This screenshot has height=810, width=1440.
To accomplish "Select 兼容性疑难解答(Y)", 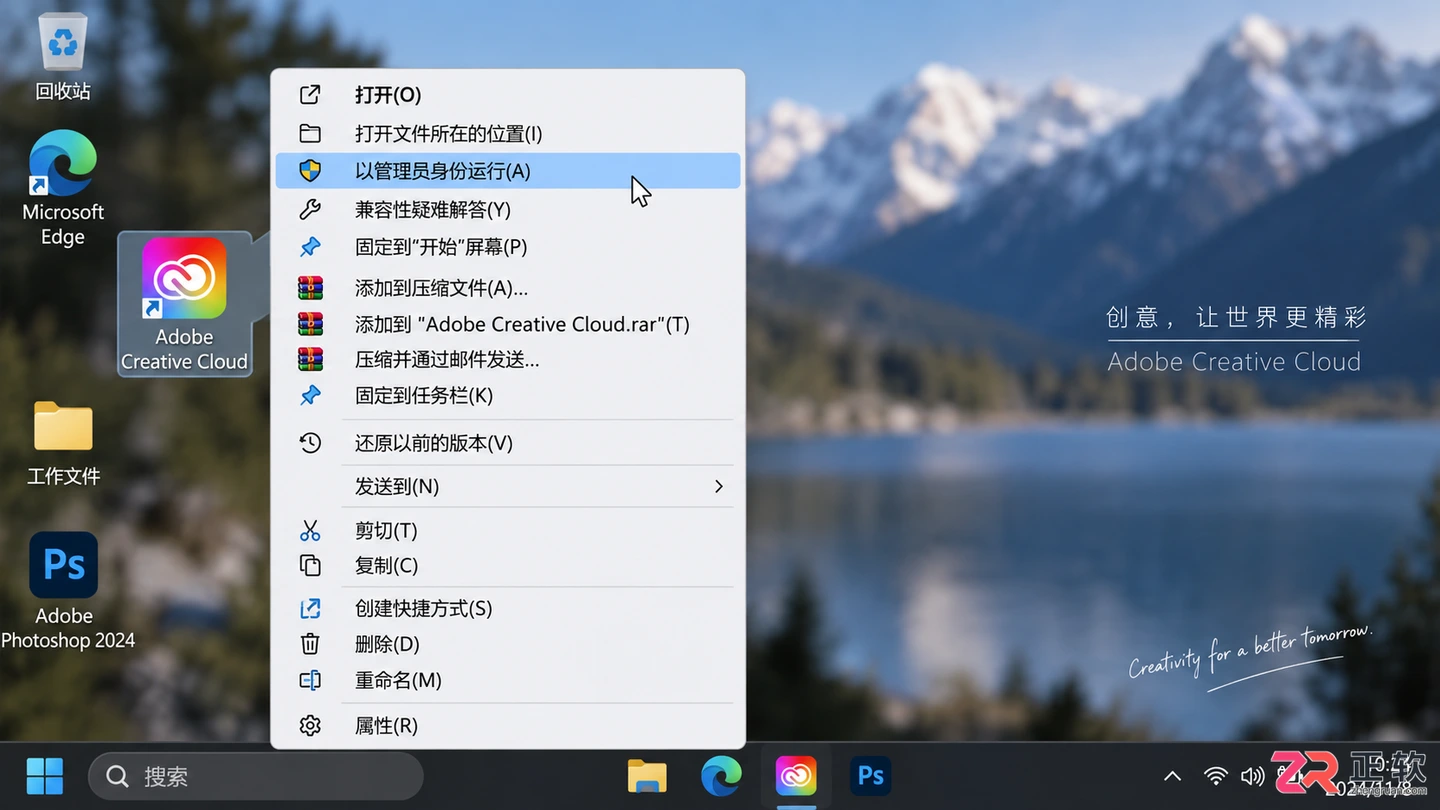I will click(508, 209).
